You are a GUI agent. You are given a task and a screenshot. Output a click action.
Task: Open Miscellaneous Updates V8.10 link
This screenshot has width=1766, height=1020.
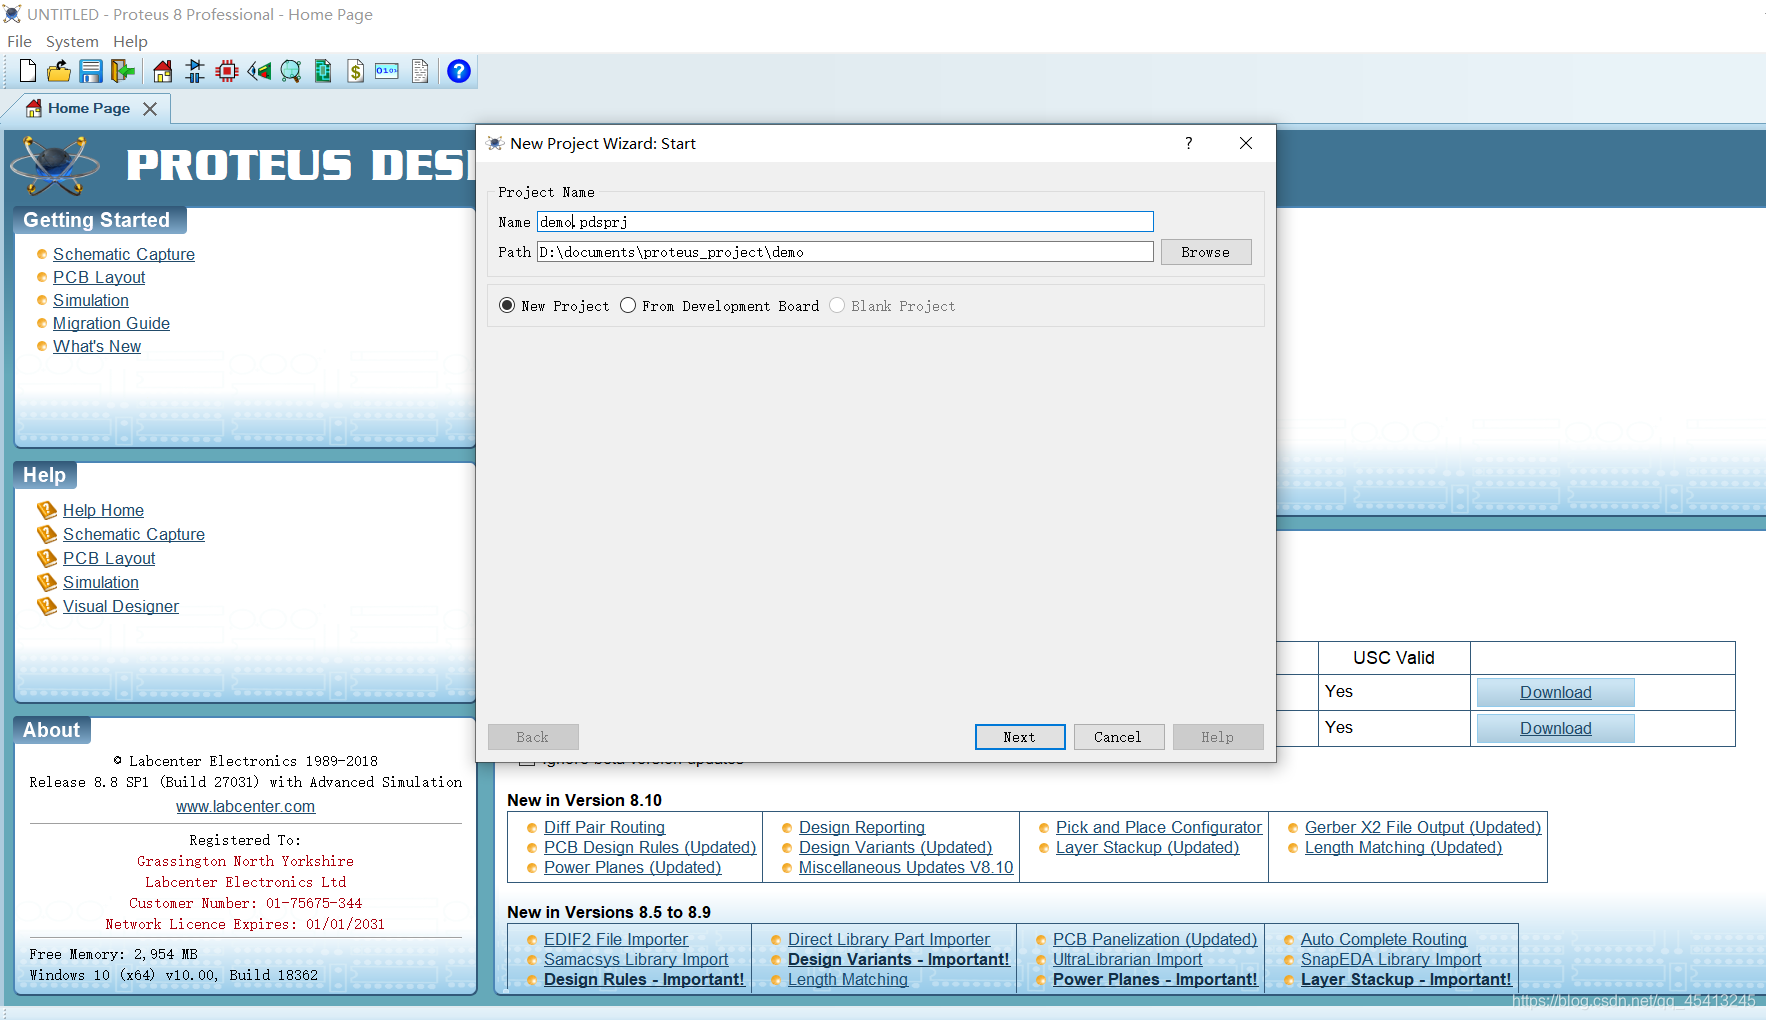coord(906,867)
